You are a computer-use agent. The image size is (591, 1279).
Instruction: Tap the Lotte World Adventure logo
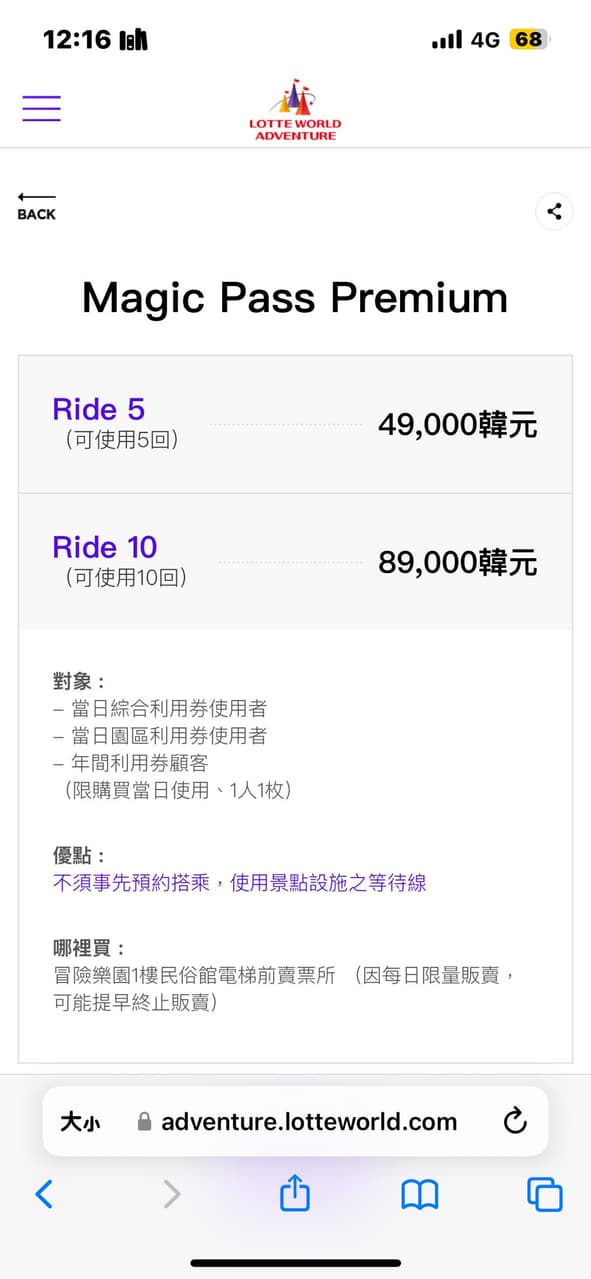tap(295, 110)
